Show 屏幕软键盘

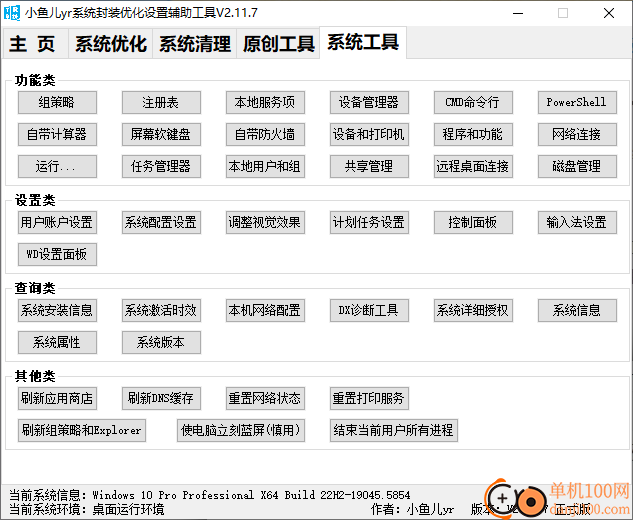click(x=161, y=134)
